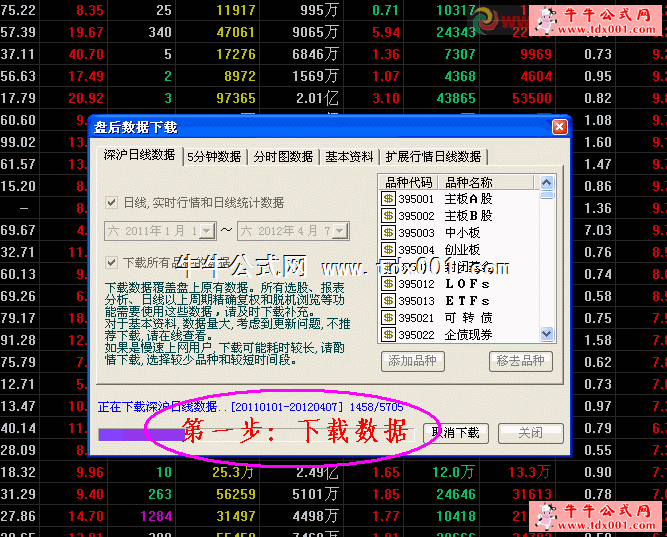Click the 2.01亿 cell in the background table

pyautogui.click(x=317, y=98)
